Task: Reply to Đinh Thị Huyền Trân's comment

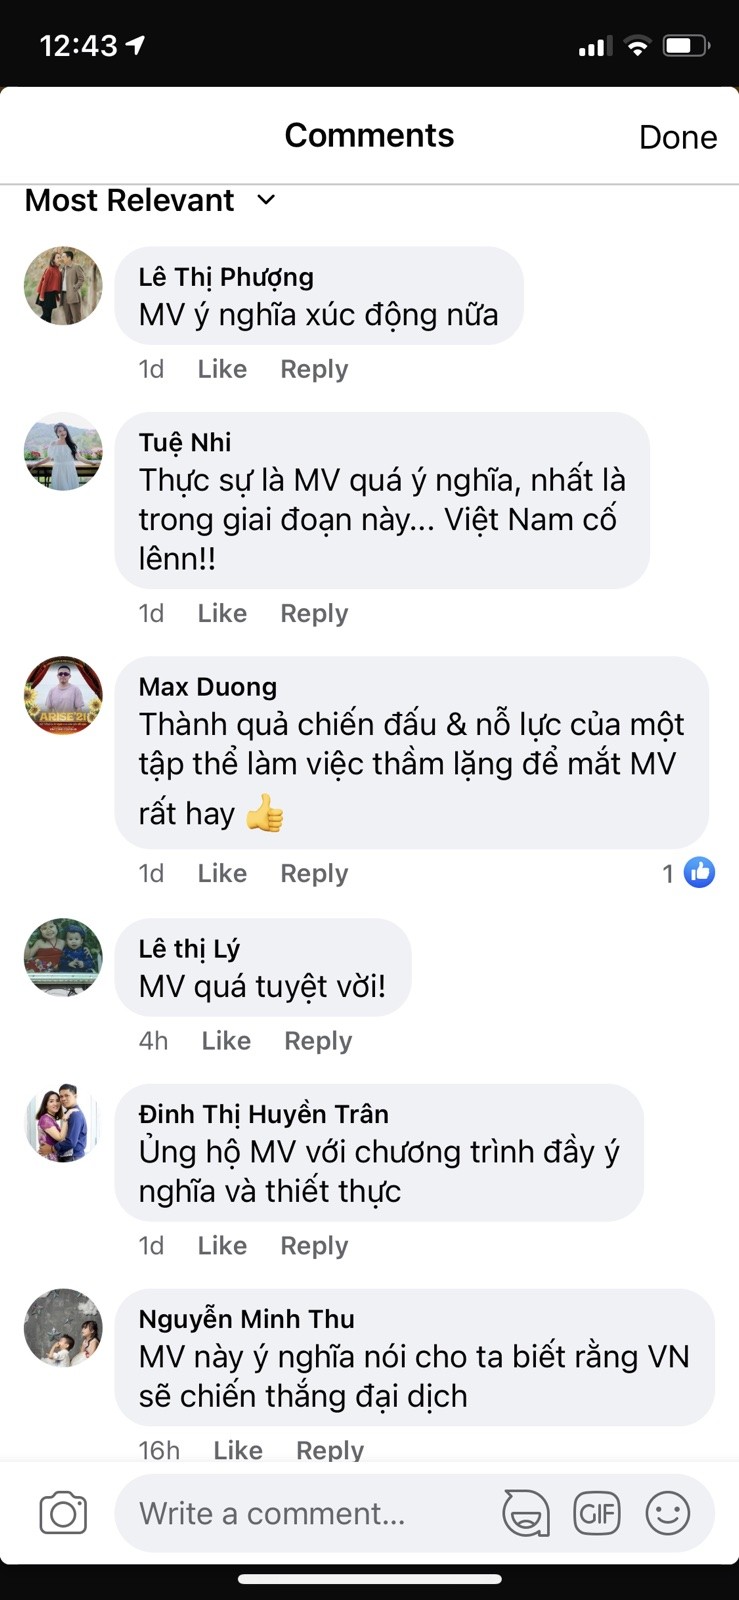Action: tap(314, 1246)
